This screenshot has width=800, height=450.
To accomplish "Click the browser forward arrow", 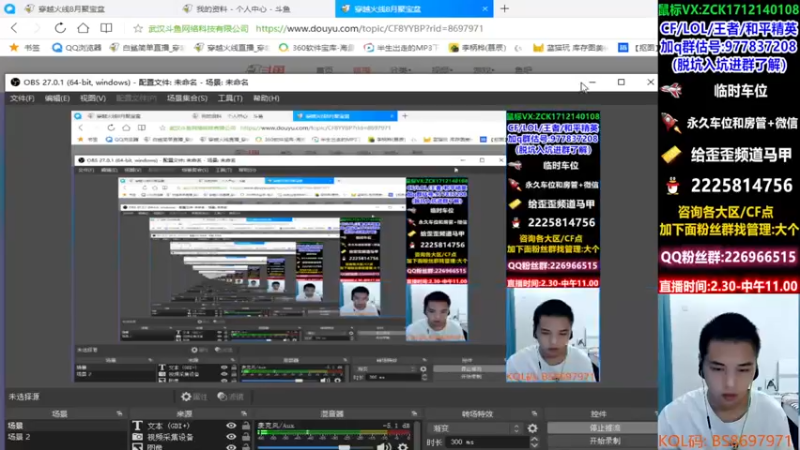I will 37,28.
